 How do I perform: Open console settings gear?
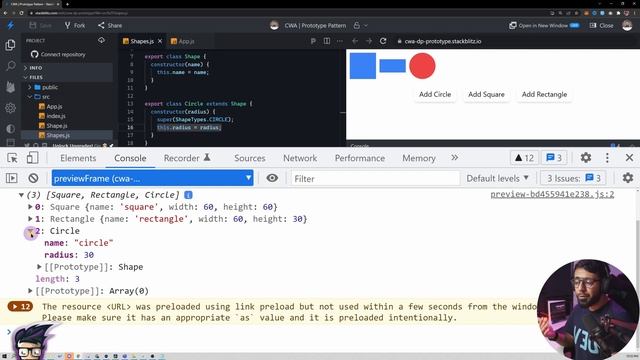coord(627,178)
